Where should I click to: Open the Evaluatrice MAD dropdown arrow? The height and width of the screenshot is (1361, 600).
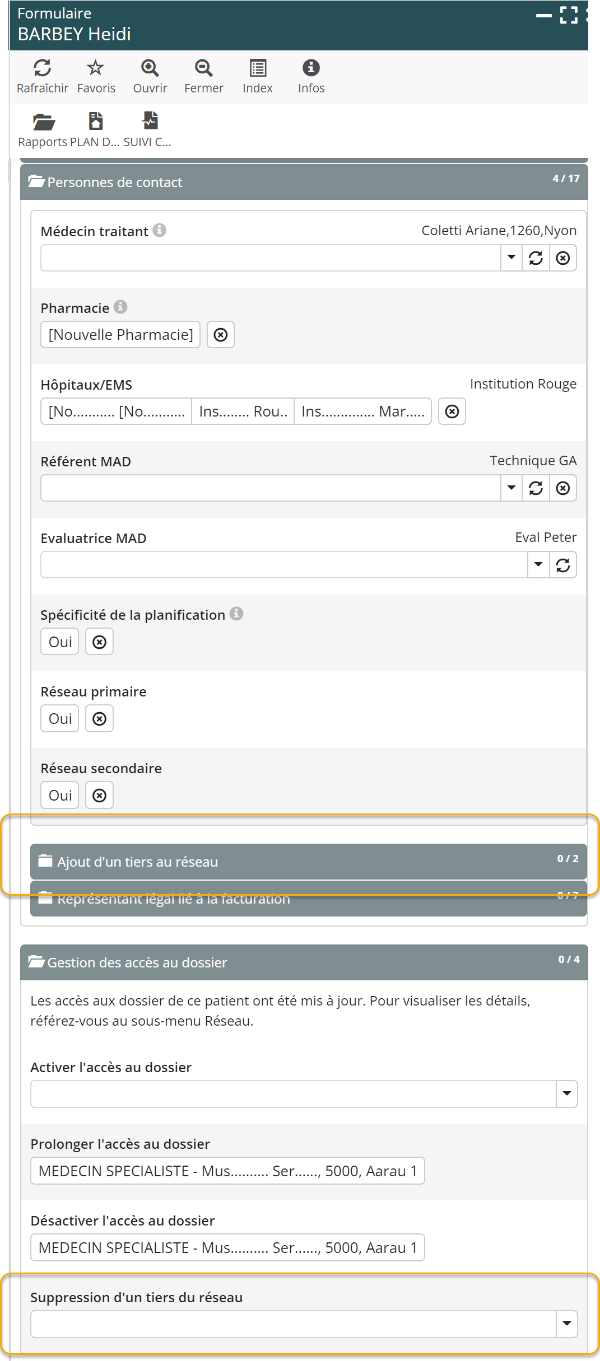point(538,565)
